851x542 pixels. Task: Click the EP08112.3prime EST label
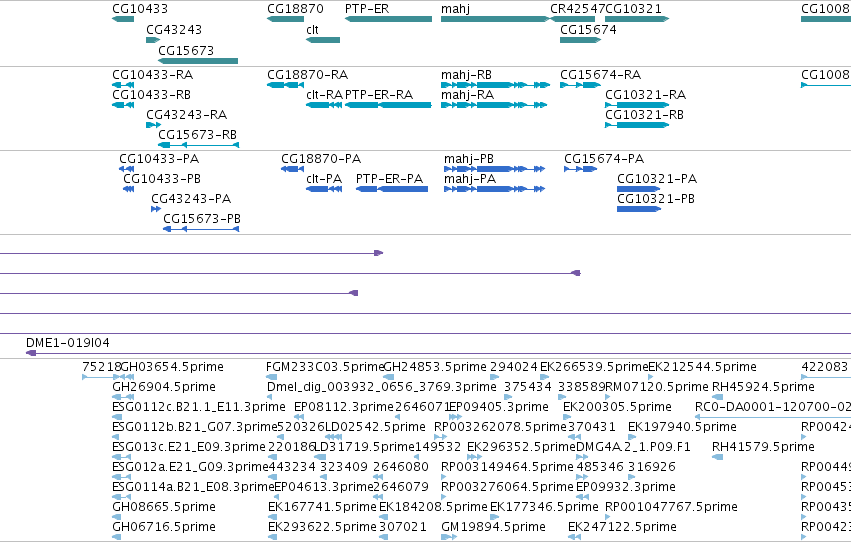tap(344, 407)
